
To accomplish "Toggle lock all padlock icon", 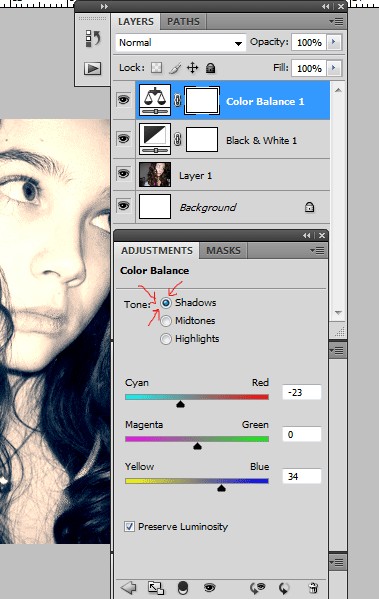I will 210,68.
